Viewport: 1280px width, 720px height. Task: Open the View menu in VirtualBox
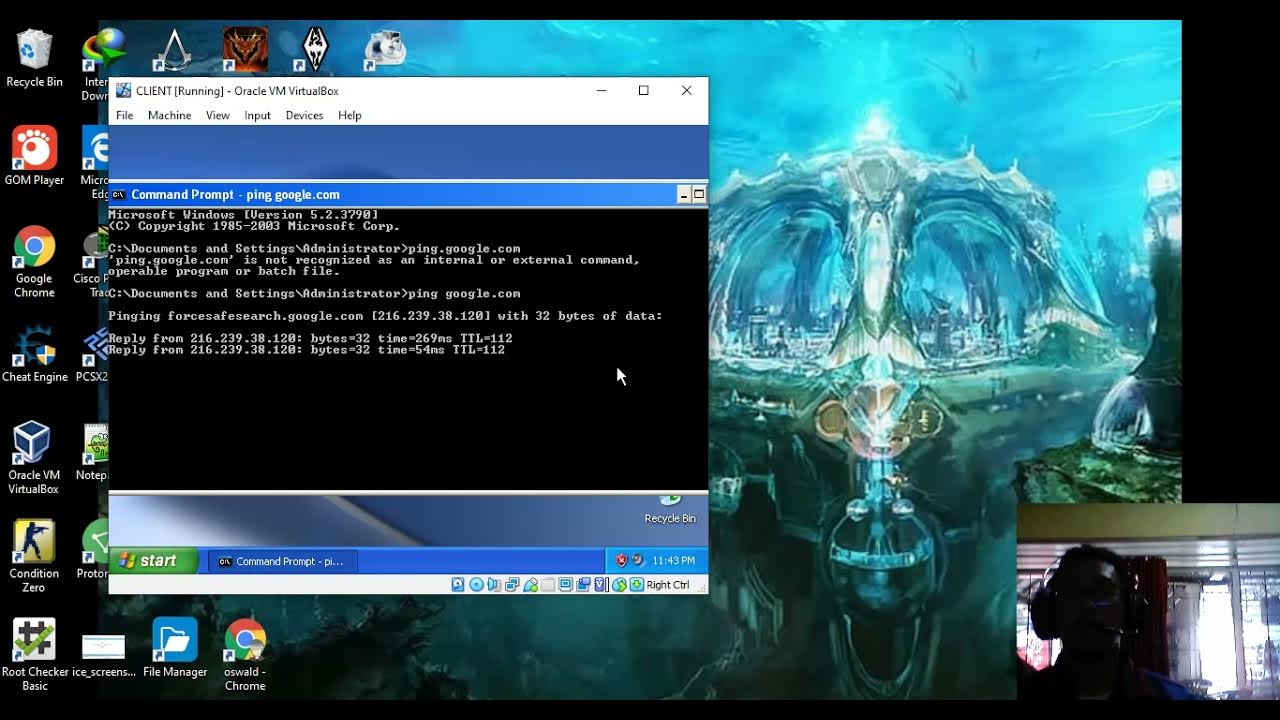[x=218, y=115]
